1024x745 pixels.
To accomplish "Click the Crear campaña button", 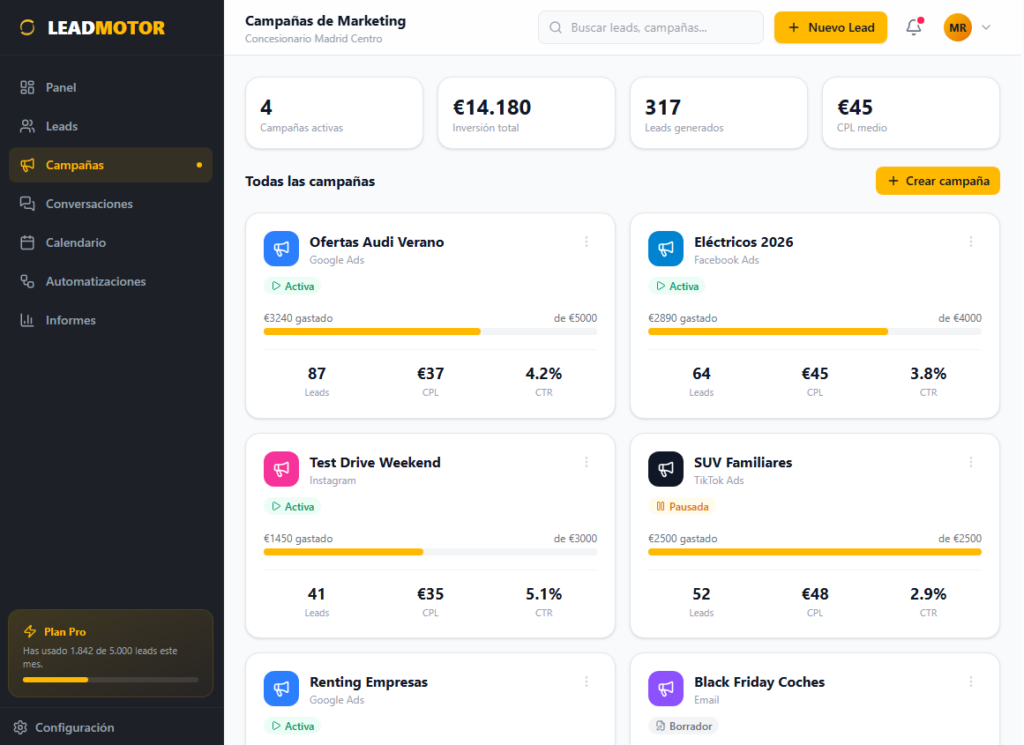I will point(937,181).
